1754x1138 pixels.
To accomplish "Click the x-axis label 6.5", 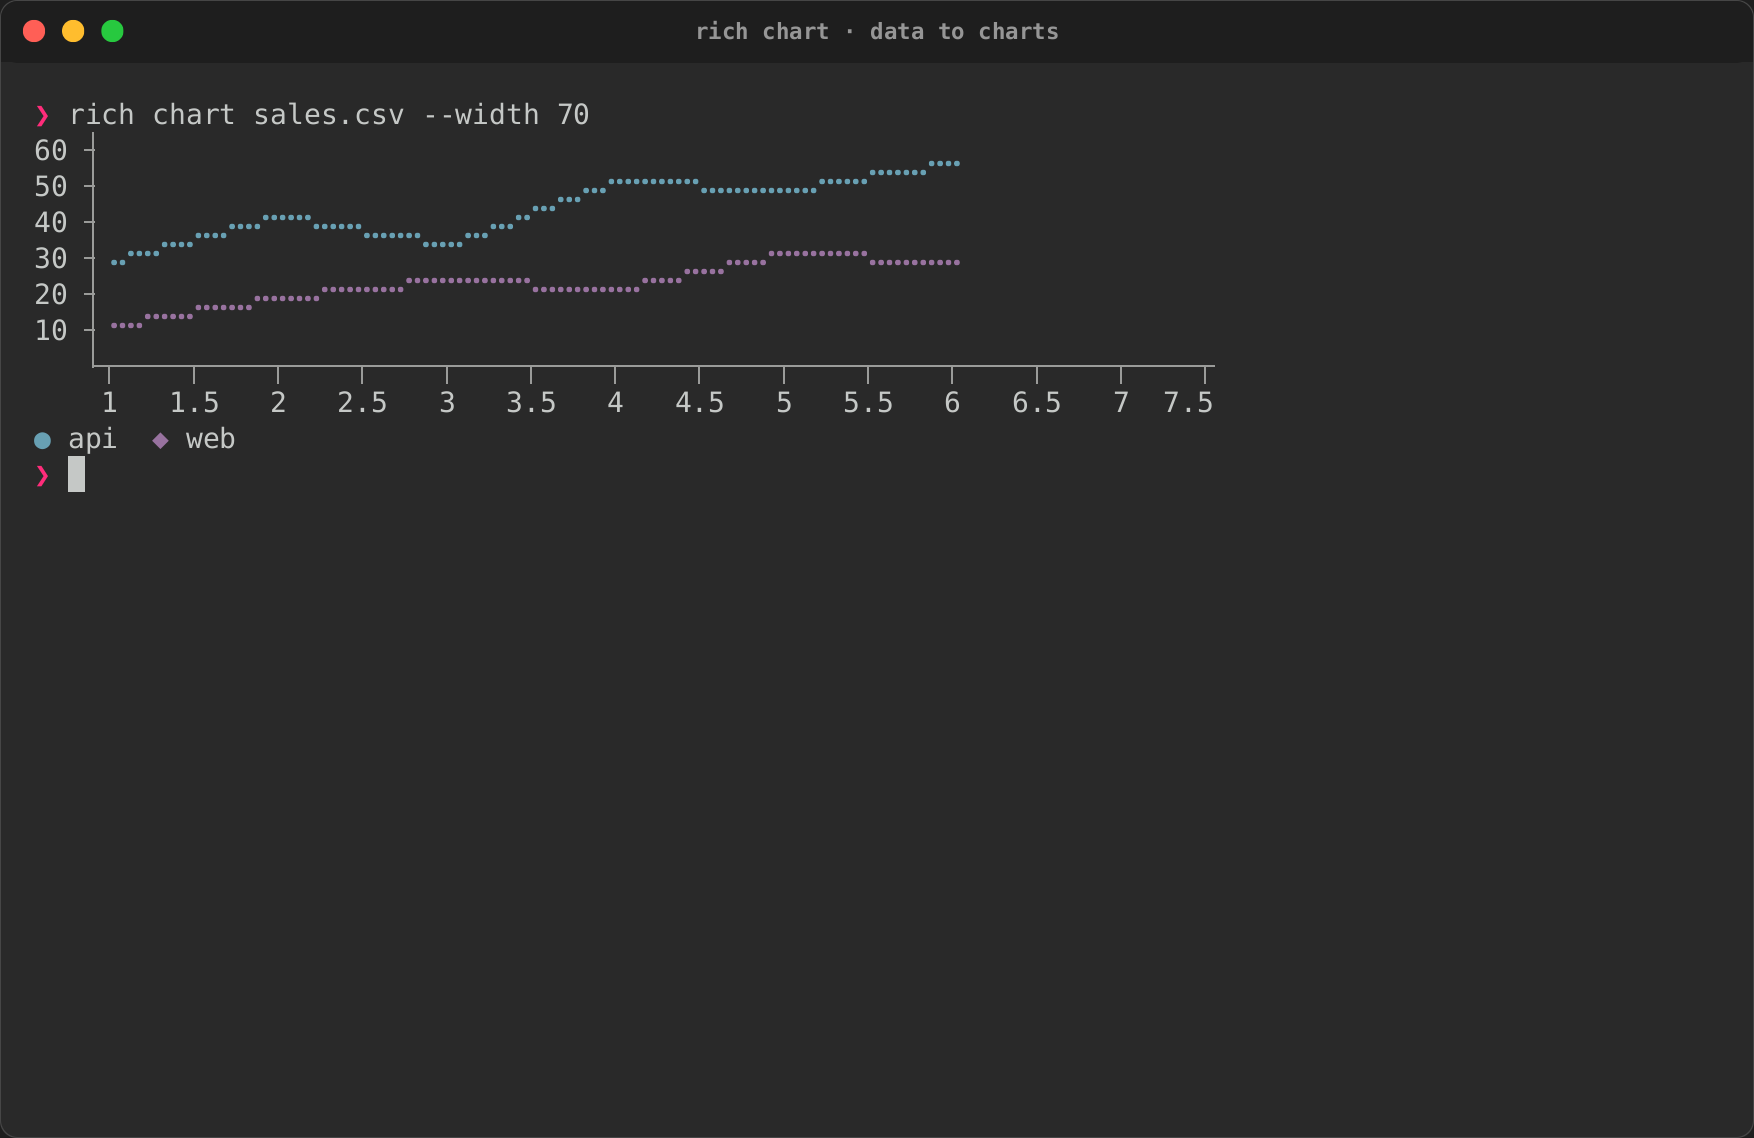I will [1037, 402].
